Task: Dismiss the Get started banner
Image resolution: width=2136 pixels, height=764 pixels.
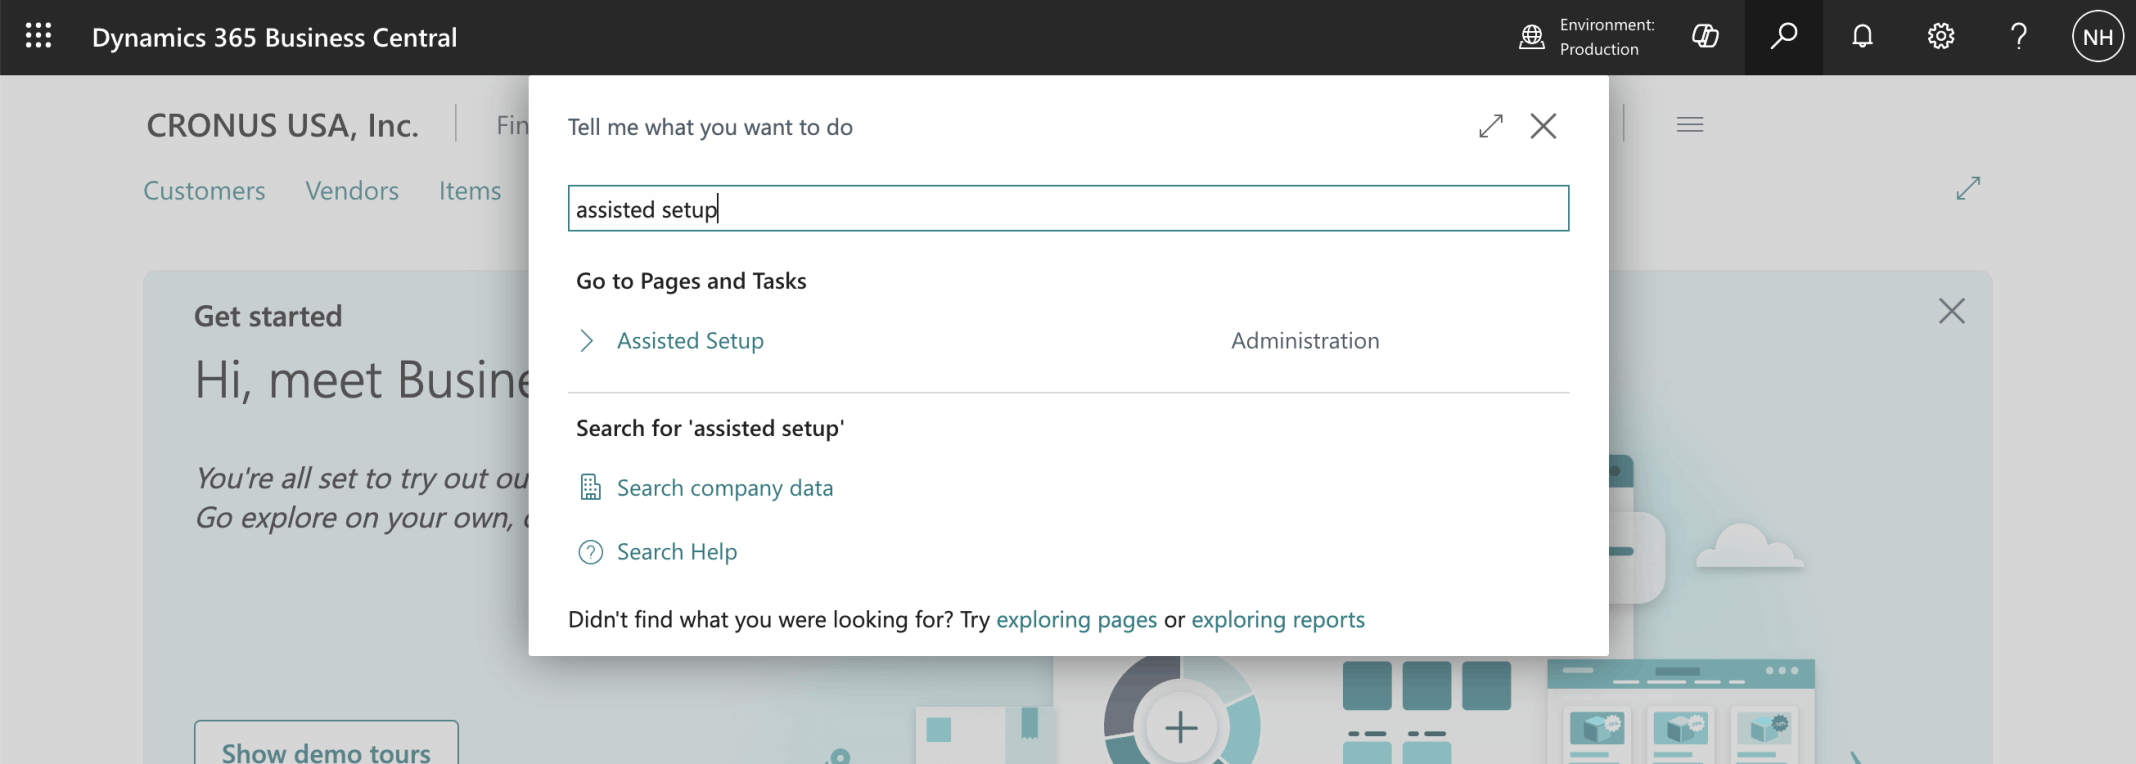Action: [1951, 311]
